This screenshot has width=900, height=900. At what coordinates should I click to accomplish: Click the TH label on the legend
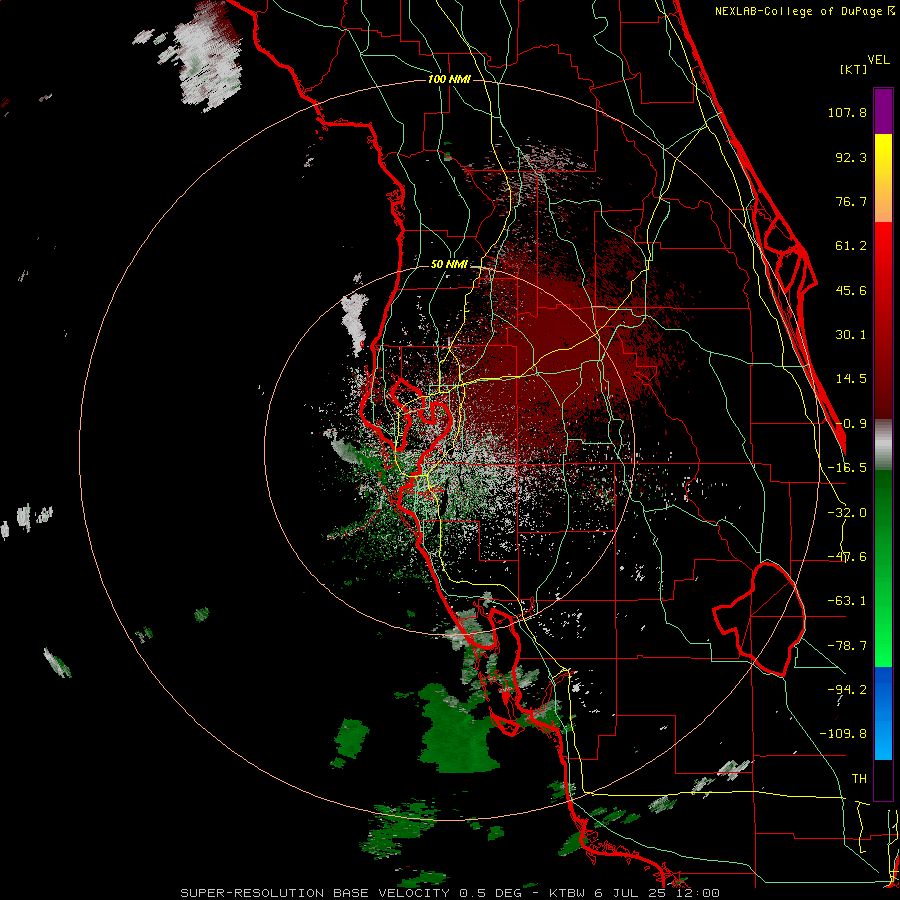(859, 779)
